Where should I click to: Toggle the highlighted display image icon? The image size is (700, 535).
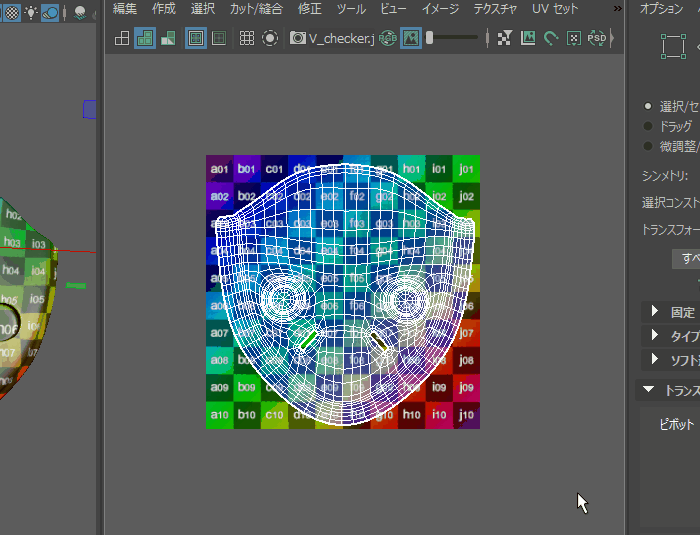411,38
